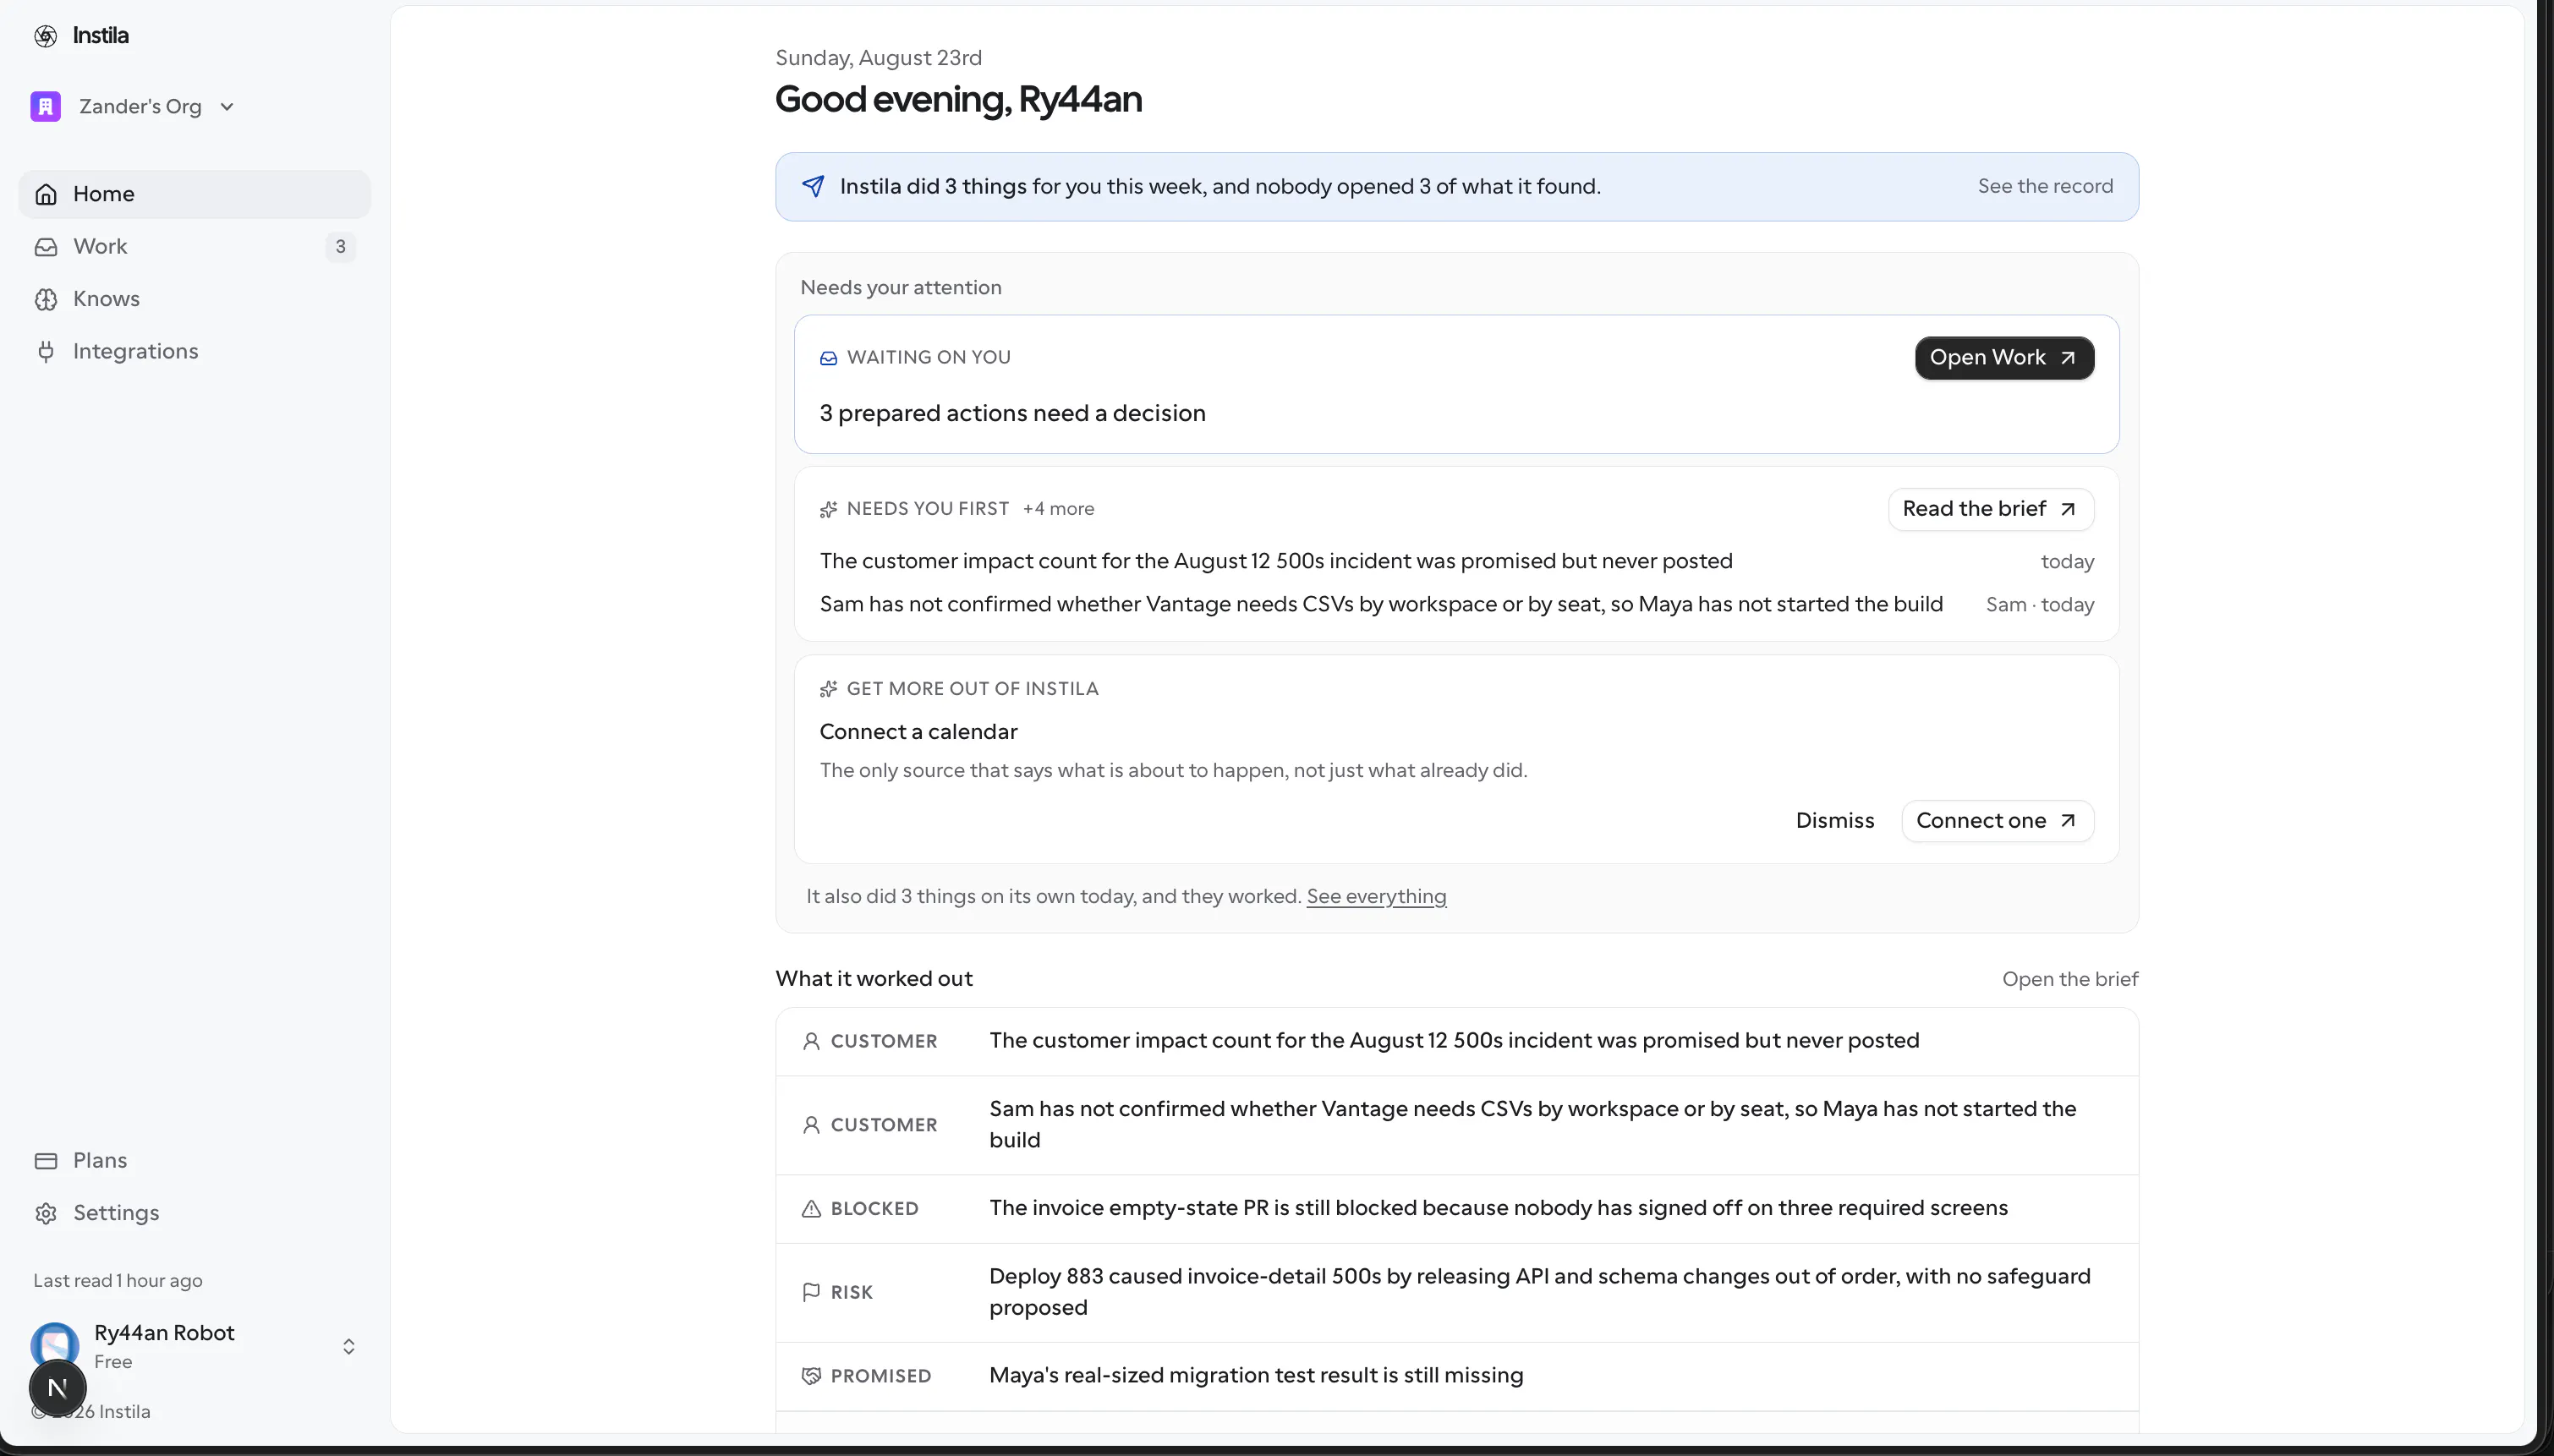2554x1456 pixels.
Task: Navigate to Integrations
Action: 194,352
